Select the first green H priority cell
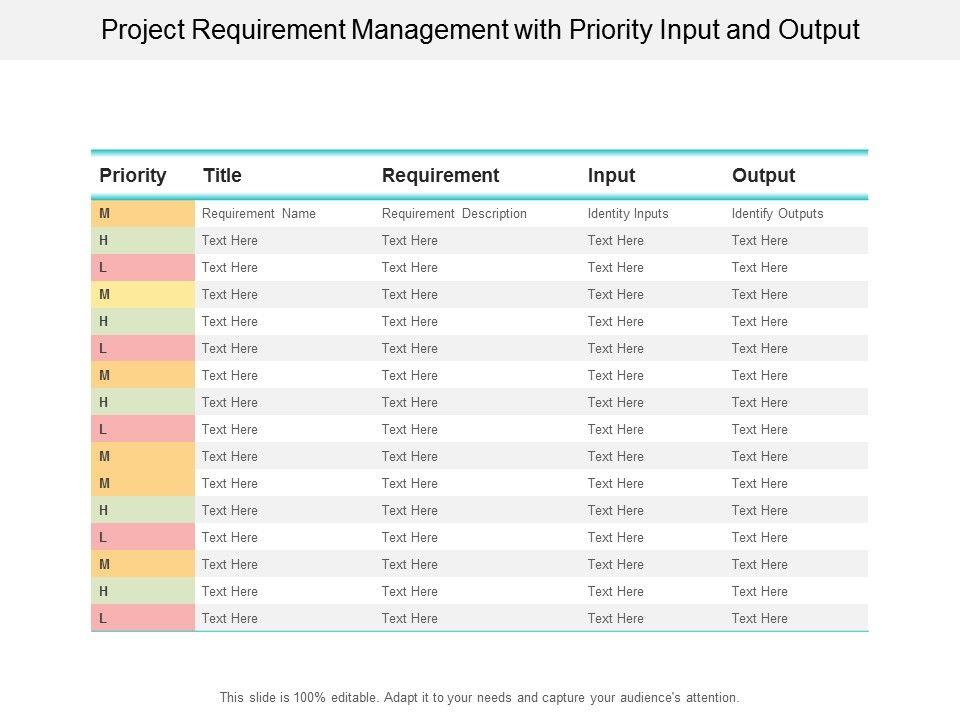 pyautogui.click(x=143, y=241)
